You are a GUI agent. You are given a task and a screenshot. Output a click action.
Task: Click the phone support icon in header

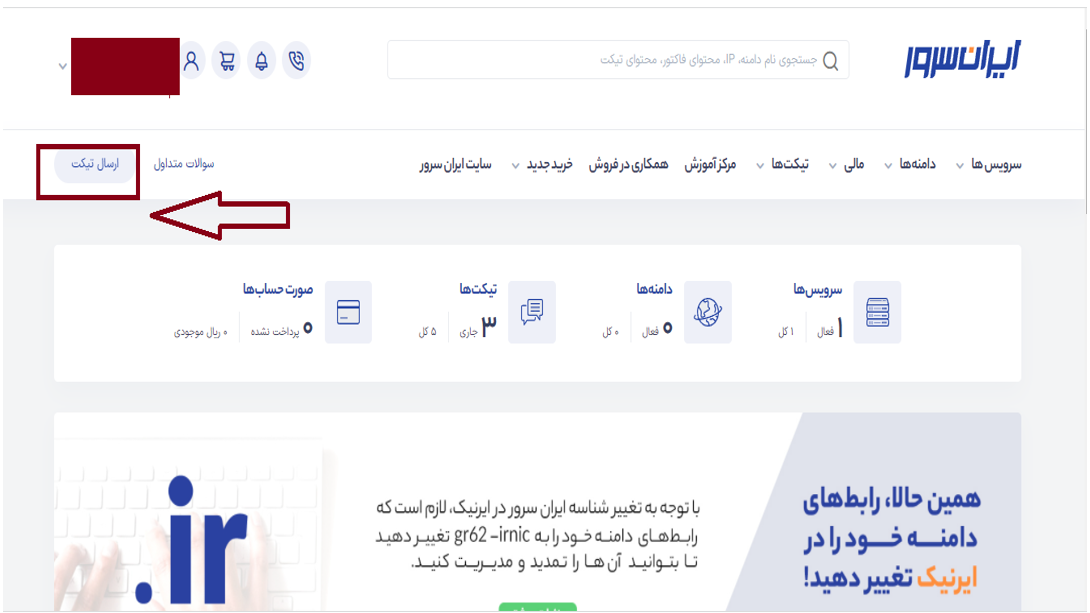[x=296, y=61]
